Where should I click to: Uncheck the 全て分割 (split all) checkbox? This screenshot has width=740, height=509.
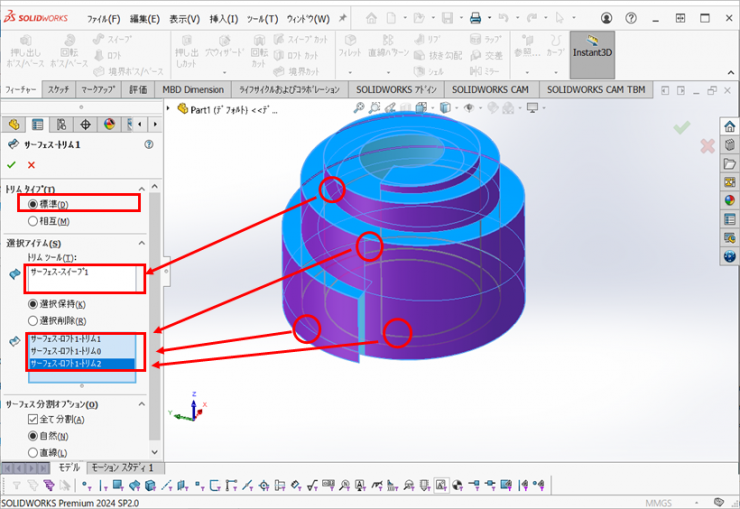click(x=33, y=420)
